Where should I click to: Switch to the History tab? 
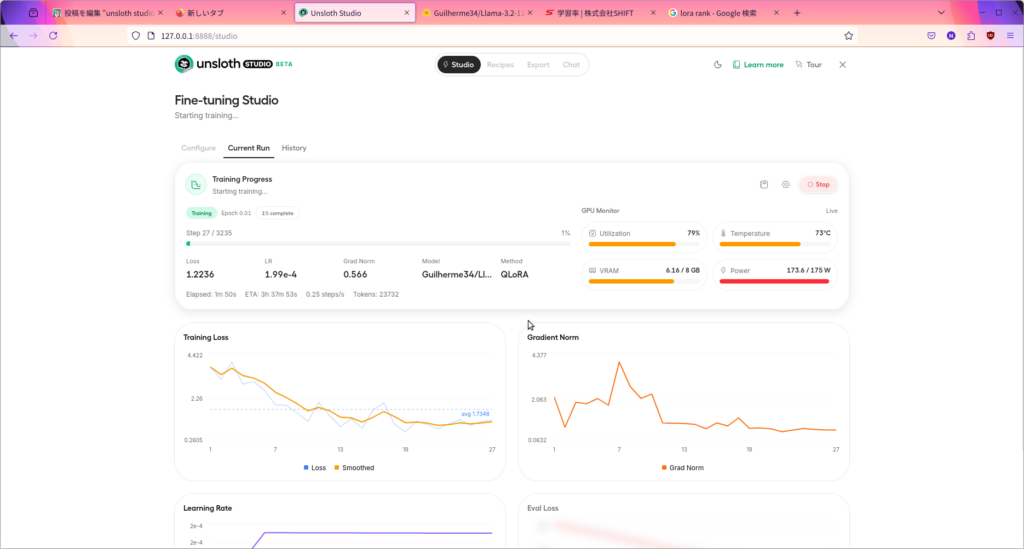(x=294, y=148)
